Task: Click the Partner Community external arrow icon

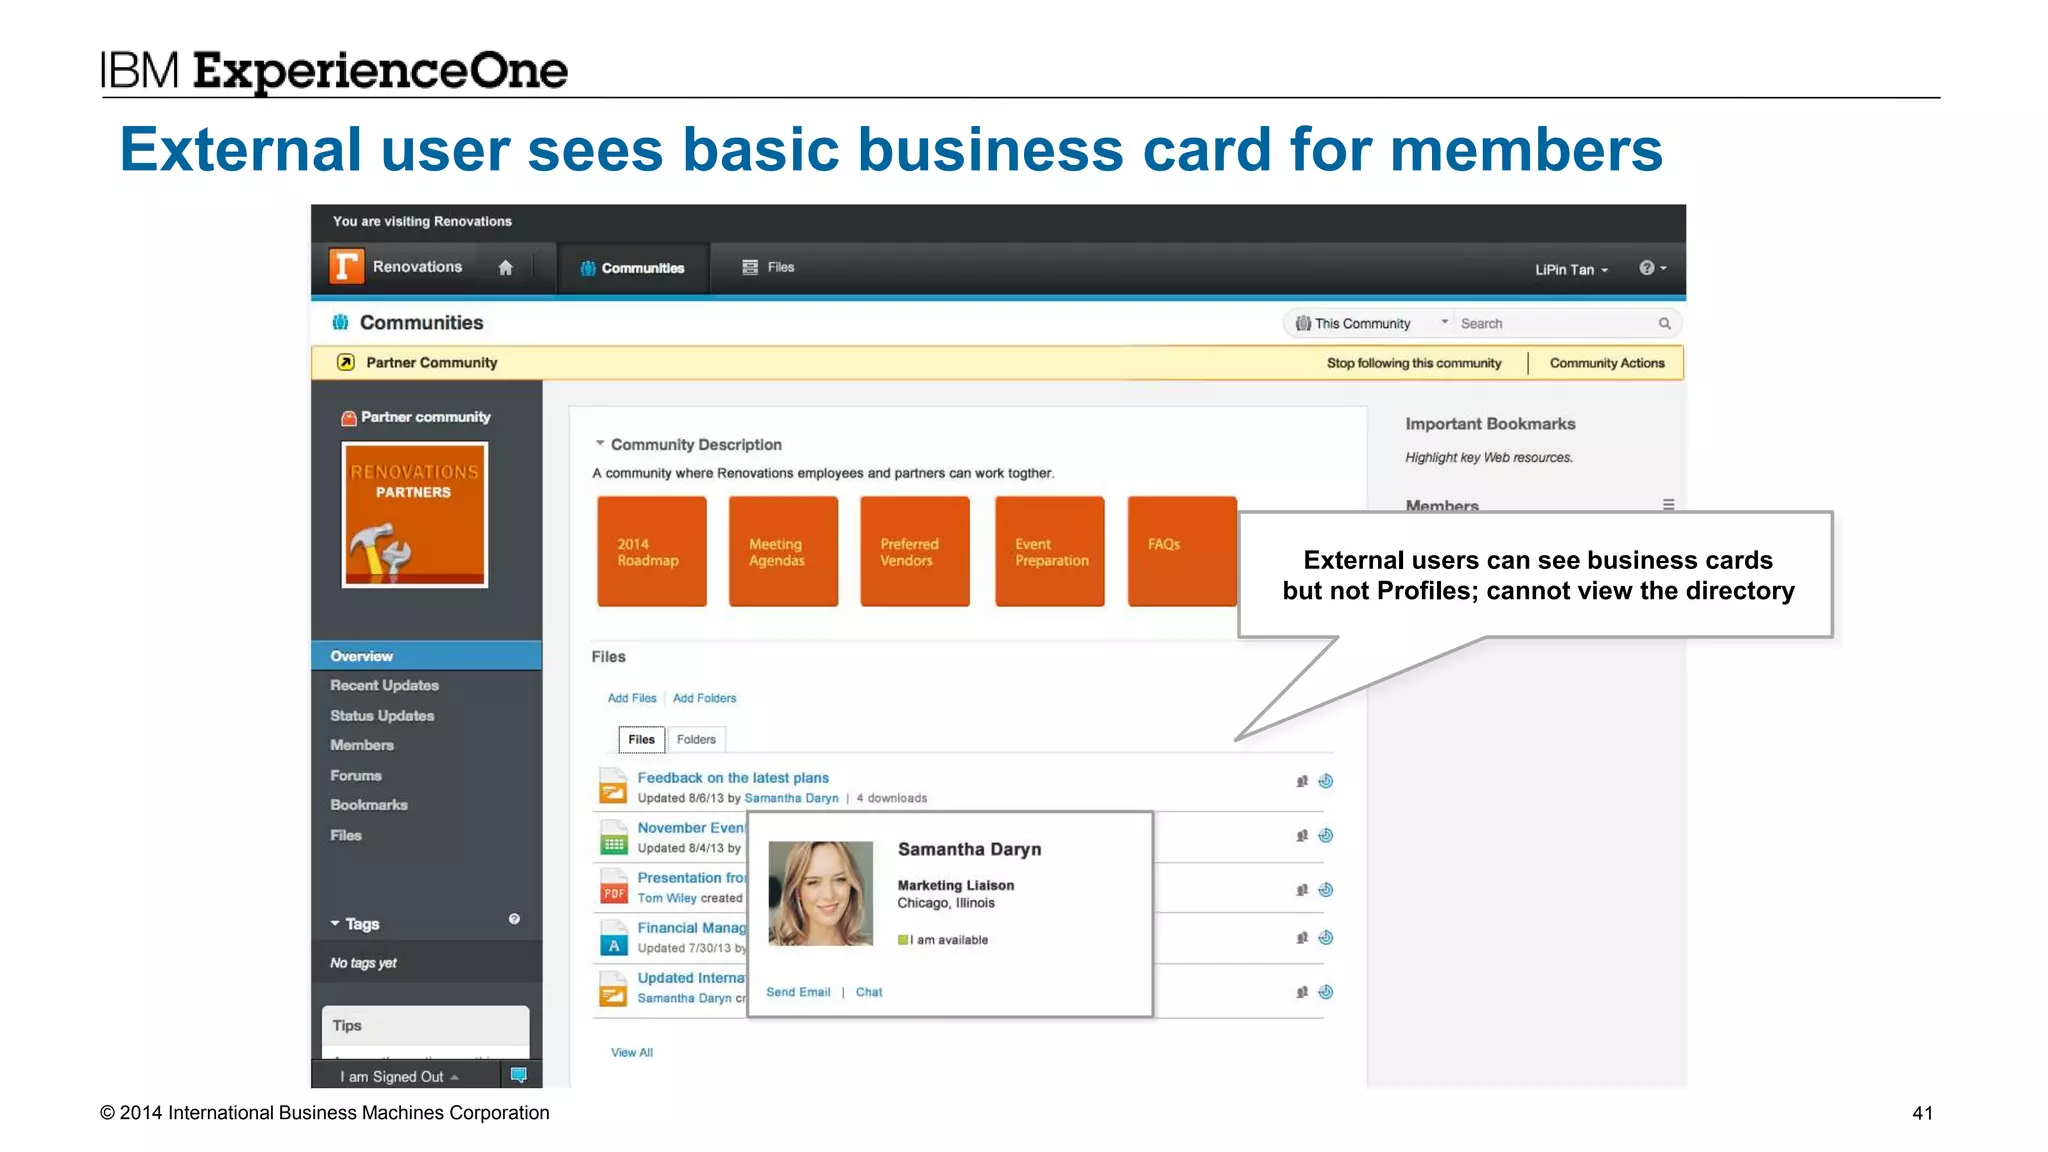Action: 345,362
